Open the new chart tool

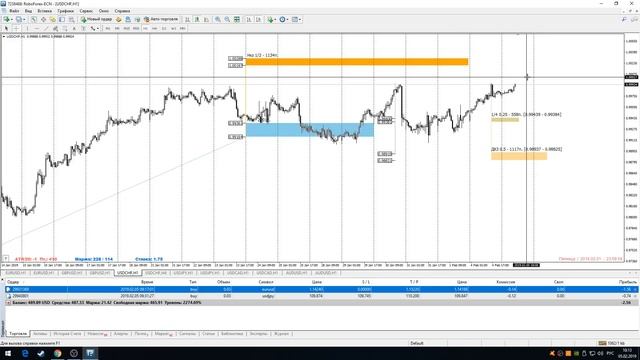(7, 20)
